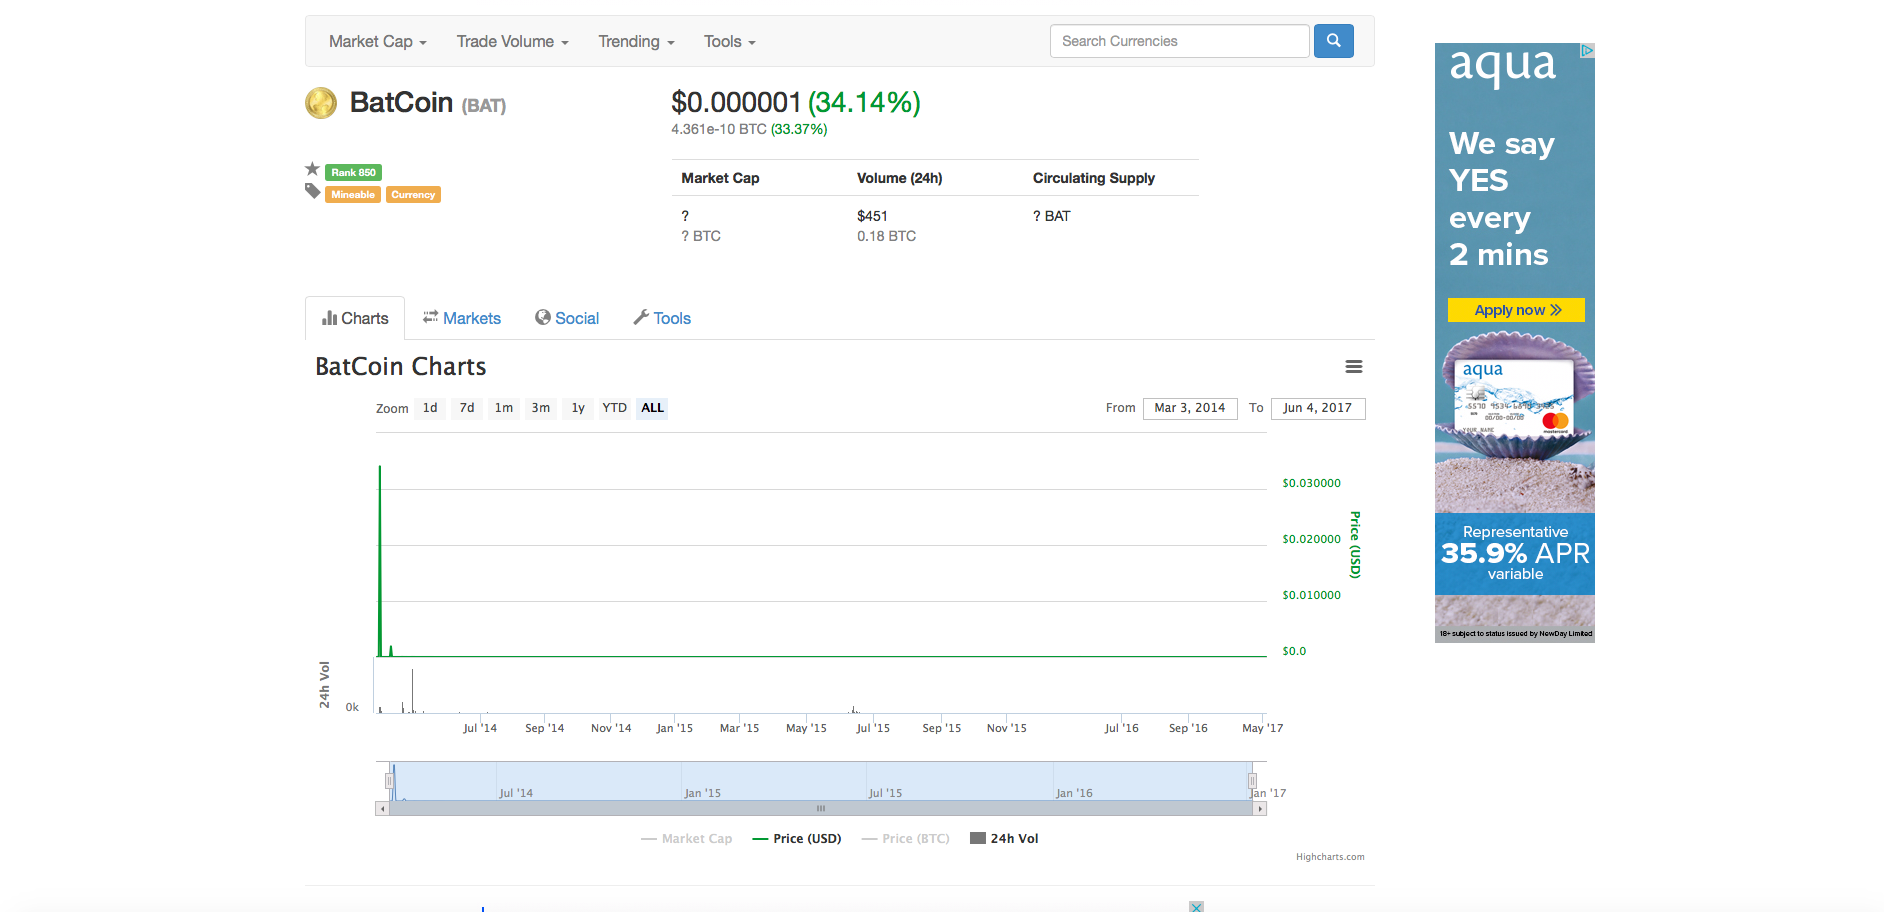Set chart zoom to 7d

click(x=467, y=408)
